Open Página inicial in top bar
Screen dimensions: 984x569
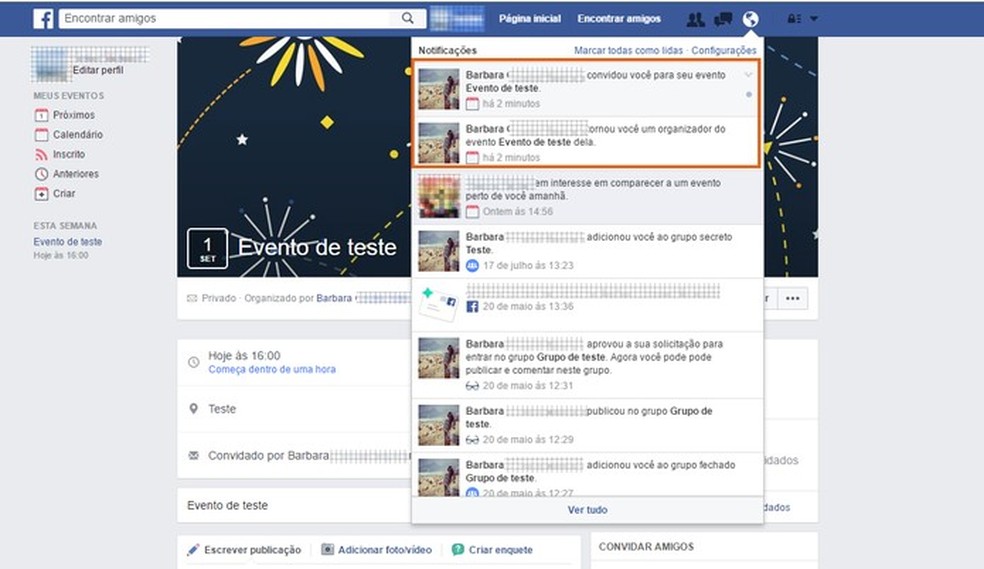(530, 19)
